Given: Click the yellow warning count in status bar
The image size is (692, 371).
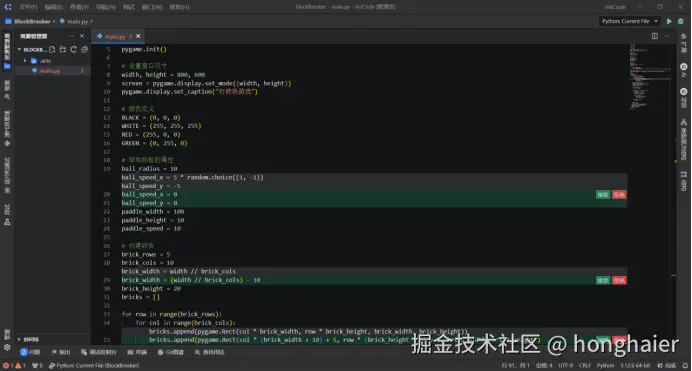Looking at the screenshot, I should (x=21, y=366).
